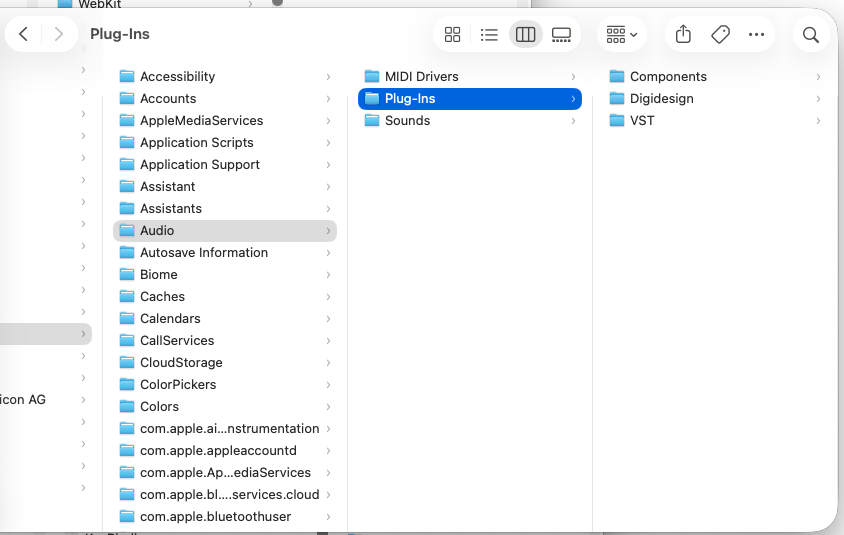Screen dimensions: 844x535
Task: Select the com.apple.ai...nstrumentation folder
Action: click(224, 429)
